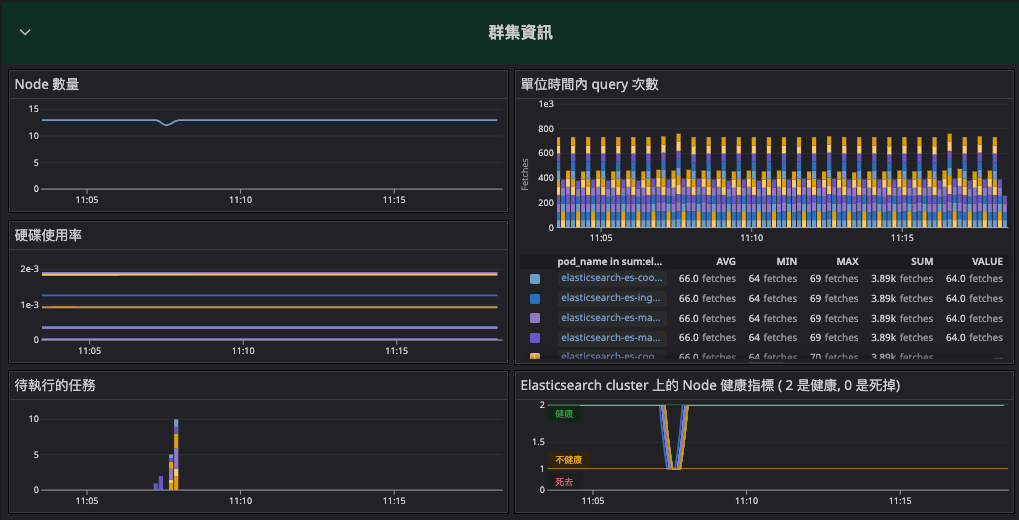Screen dimensions: 1019x520
Task: Click the green 健康 threshold marker
Action: coord(564,413)
